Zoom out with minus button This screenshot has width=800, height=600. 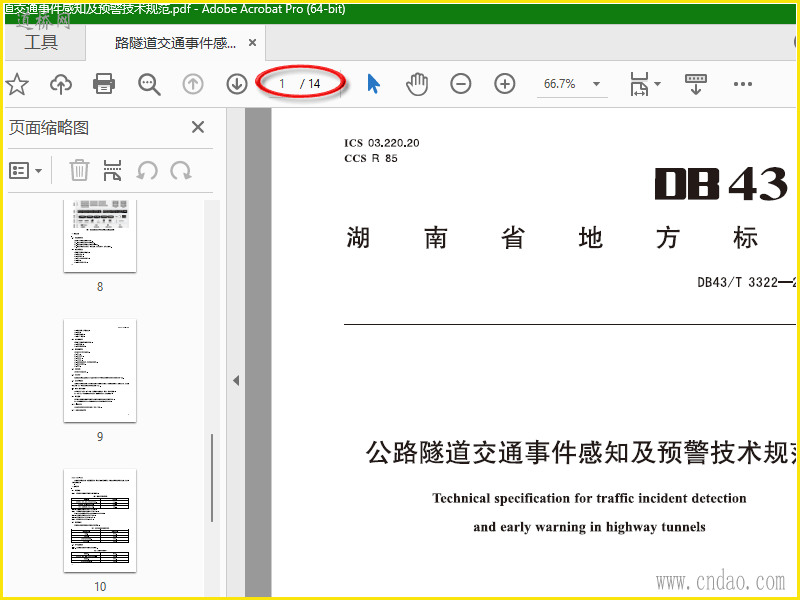click(x=461, y=84)
